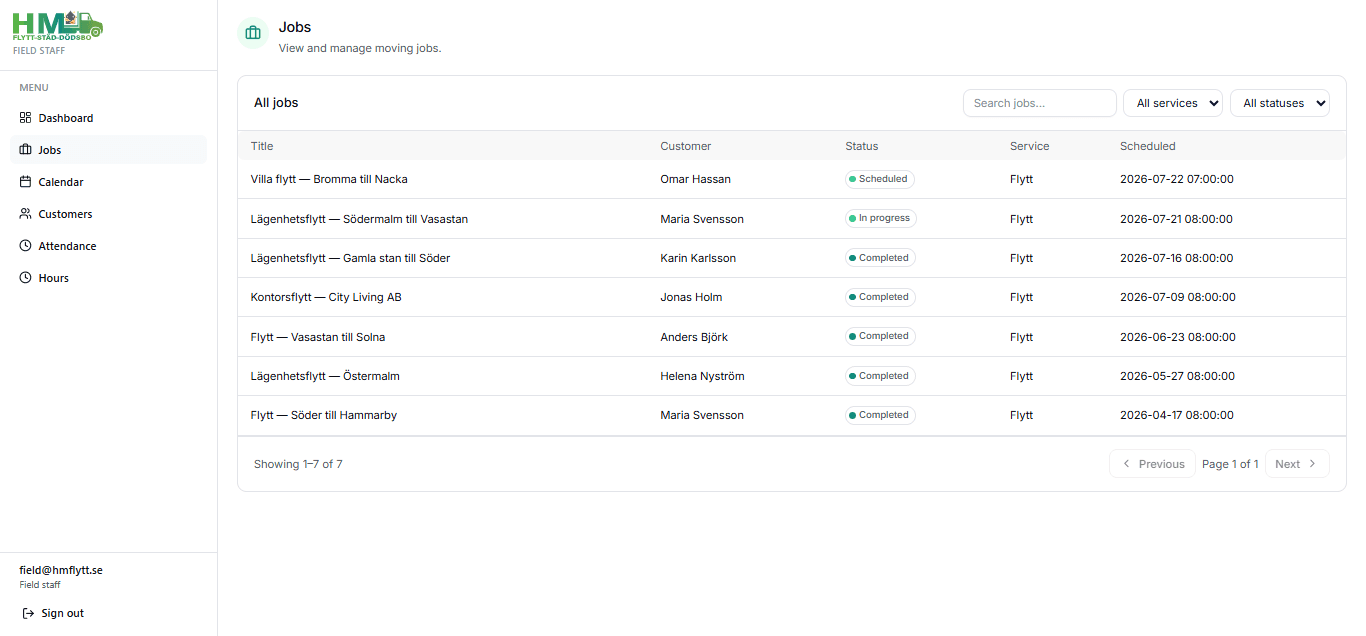Click the Page 1 of 1 indicator
The width and height of the screenshot is (1366, 636).
pos(1230,464)
